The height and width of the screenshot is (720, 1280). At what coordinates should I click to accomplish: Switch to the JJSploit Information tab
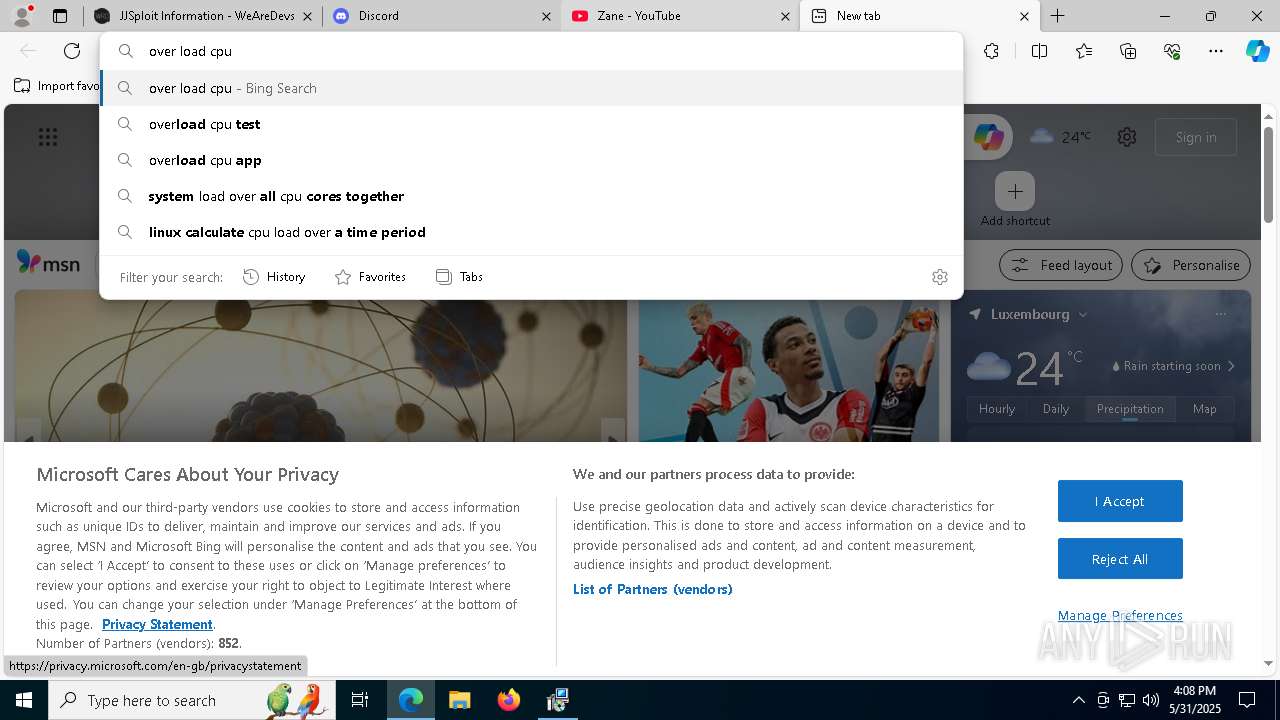tap(204, 16)
